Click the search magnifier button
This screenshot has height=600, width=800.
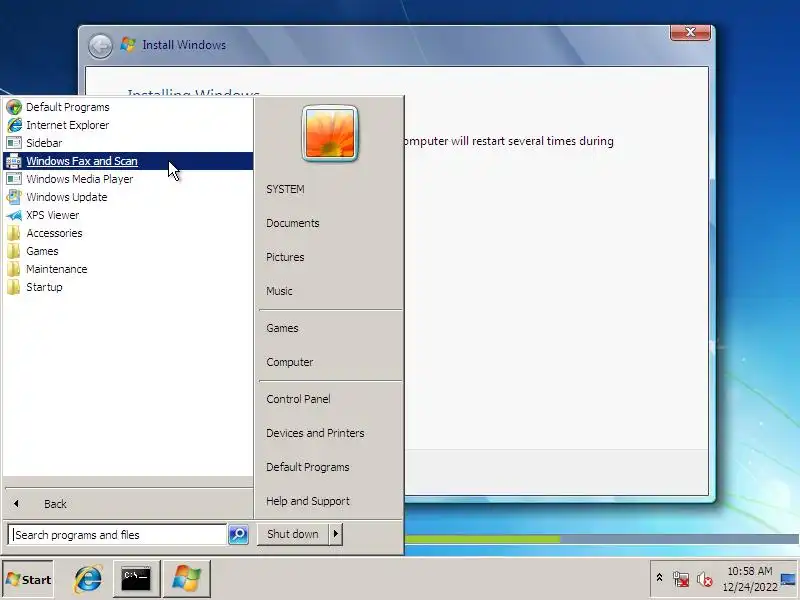238,534
